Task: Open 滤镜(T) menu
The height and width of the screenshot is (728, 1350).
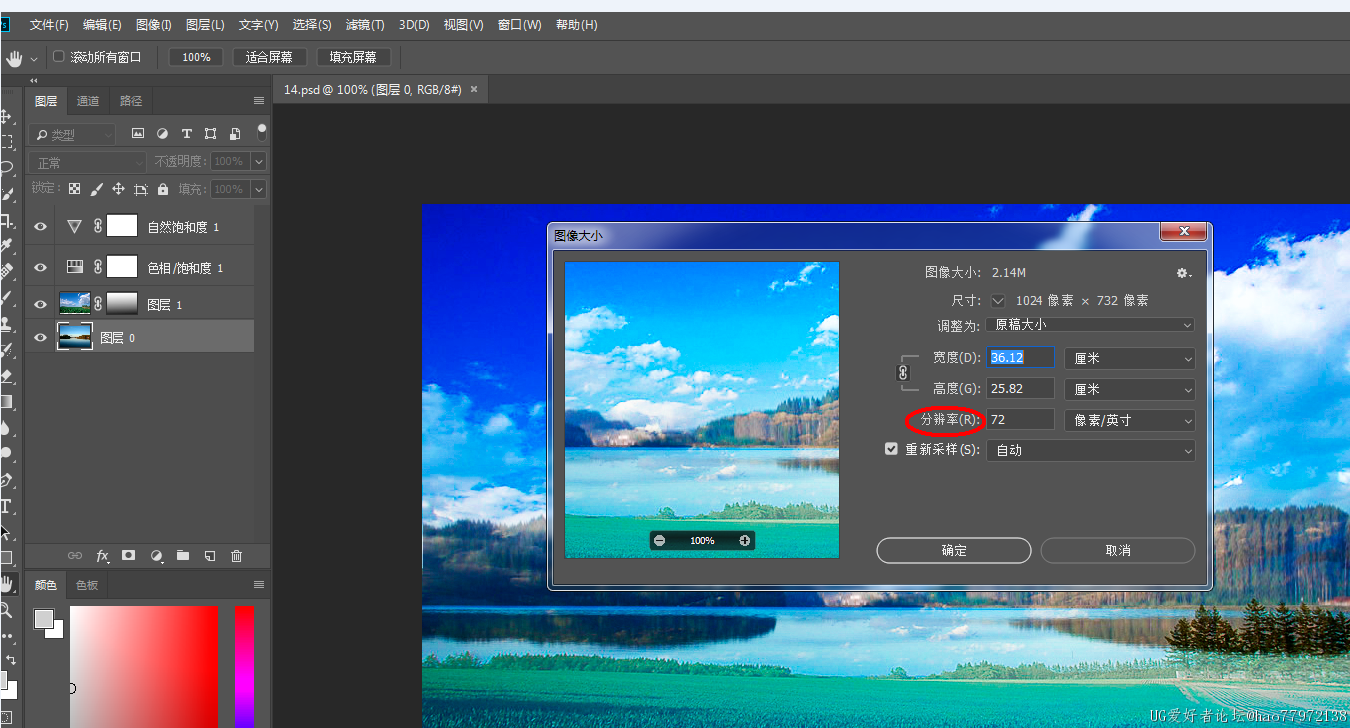Action: click(x=365, y=25)
